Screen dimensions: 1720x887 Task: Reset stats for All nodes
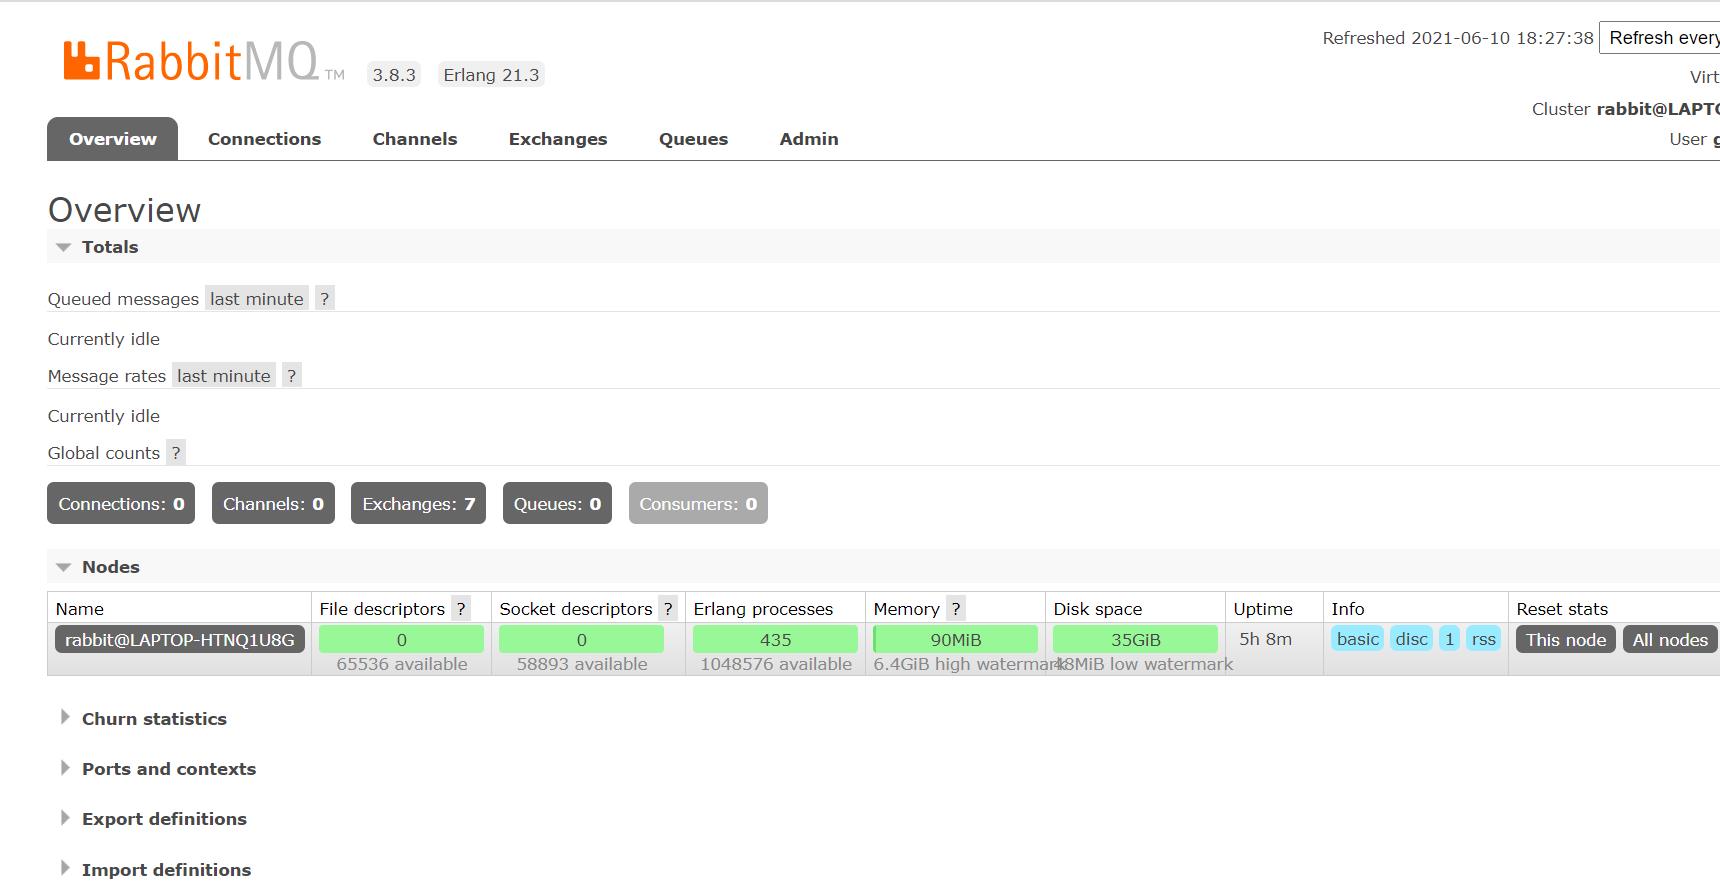1669,639
